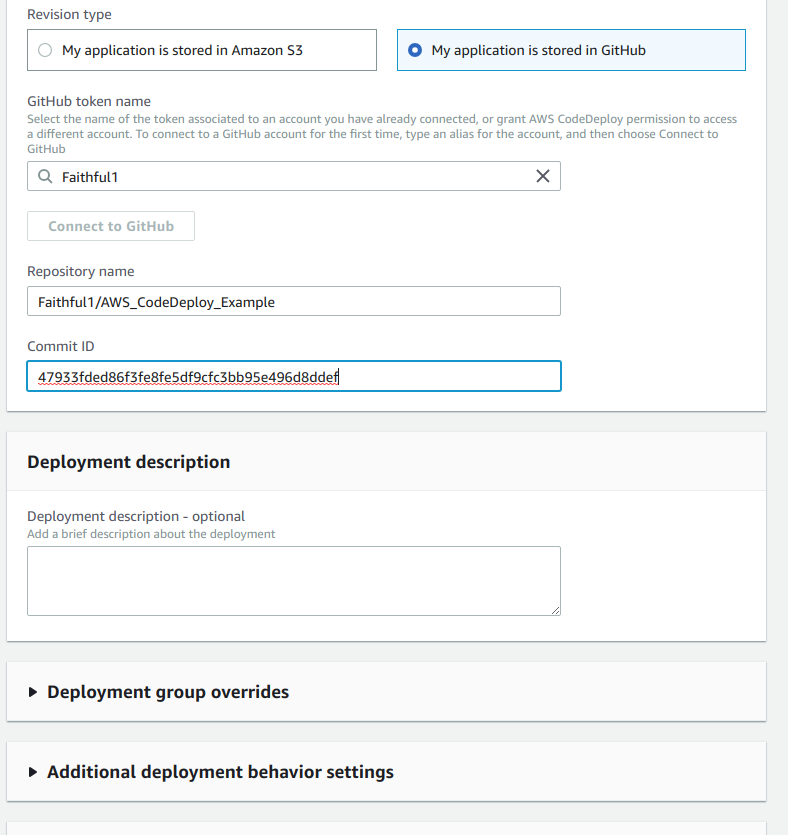Image resolution: width=788 pixels, height=835 pixels.
Task: Select "My application is stored in Amazon S3"
Action: click(44, 50)
